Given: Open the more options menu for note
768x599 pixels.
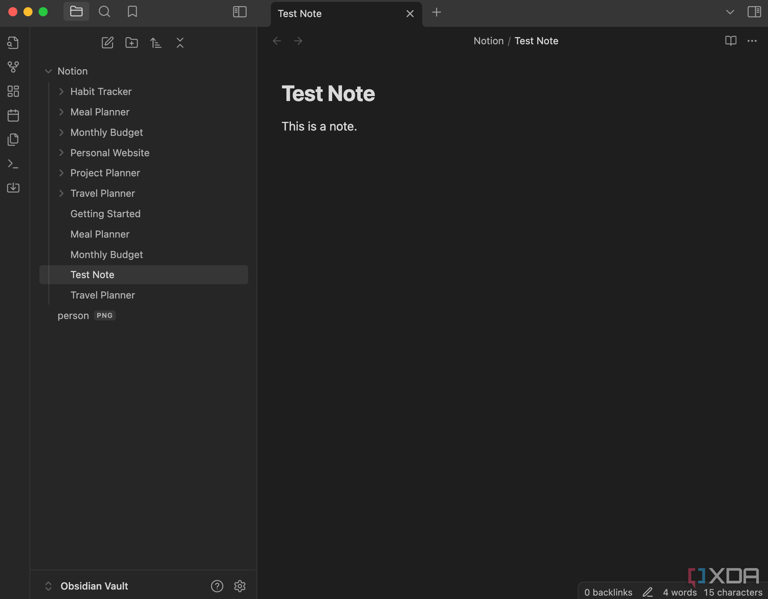Looking at the screenshot, I should click(752, 41).
